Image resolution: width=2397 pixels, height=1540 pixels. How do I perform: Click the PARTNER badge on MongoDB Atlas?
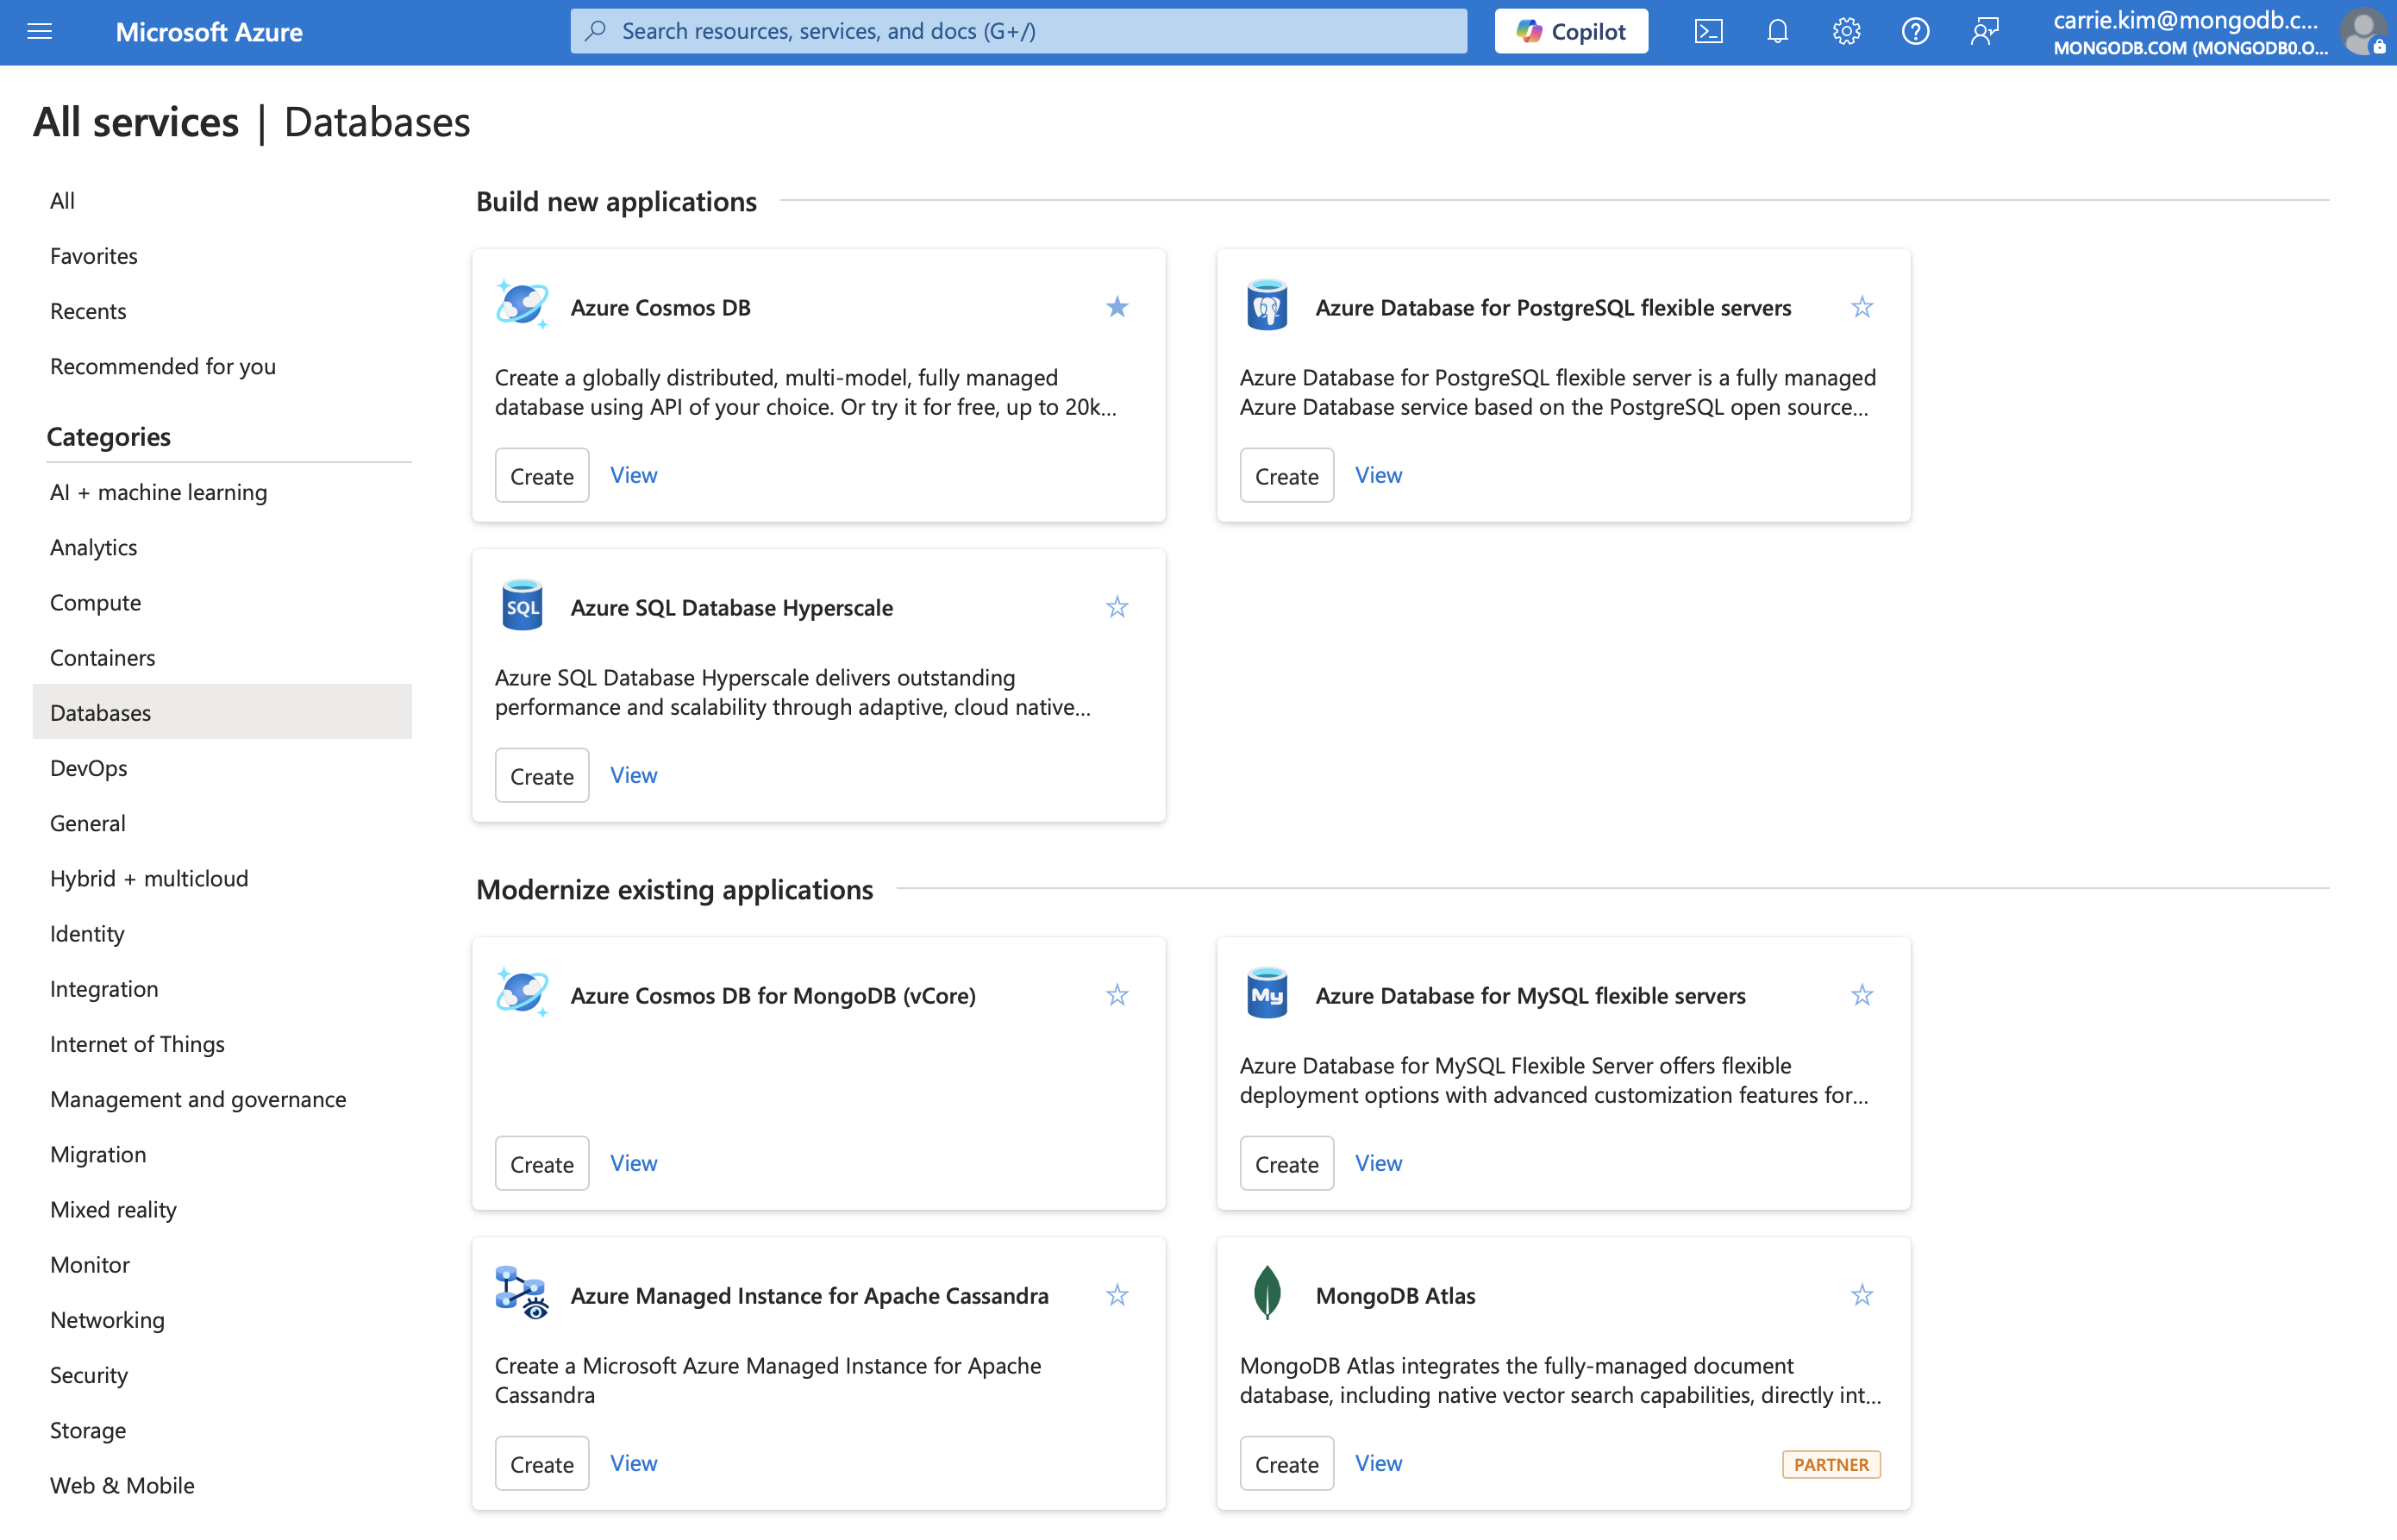pyautogui.click(x=1830, y=1464)
